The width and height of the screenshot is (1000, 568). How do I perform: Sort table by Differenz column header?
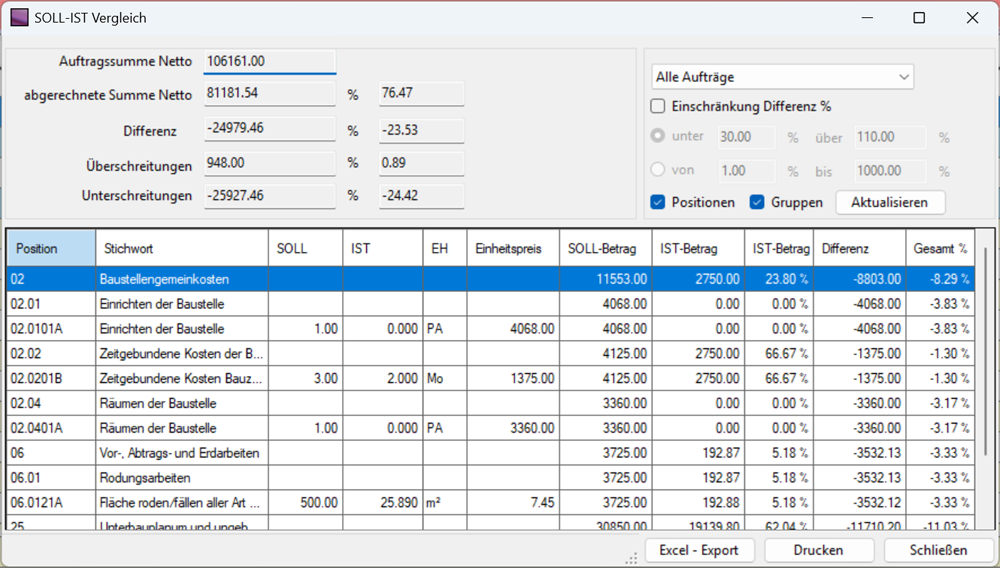pos(858,248)
